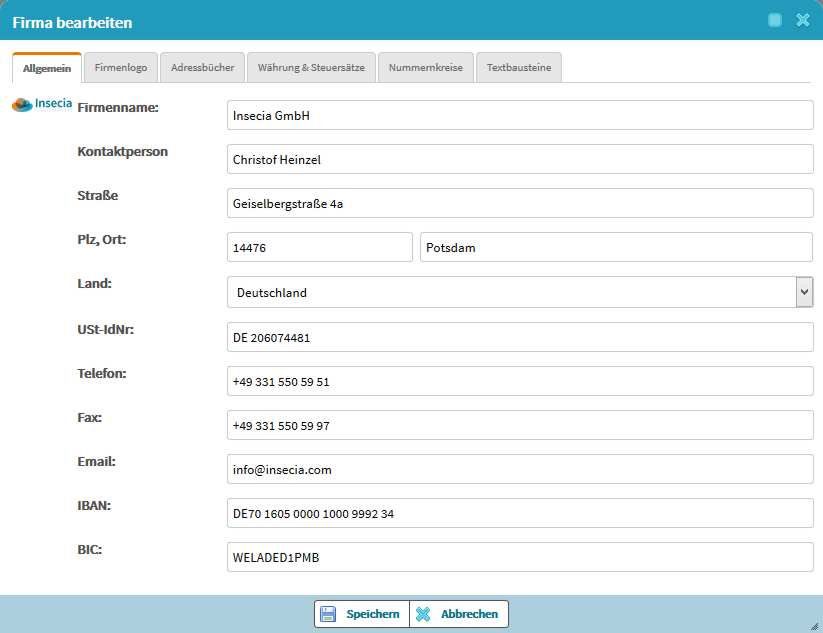
Task: Open the Textbausteine tab
Action: coord(519,68)
